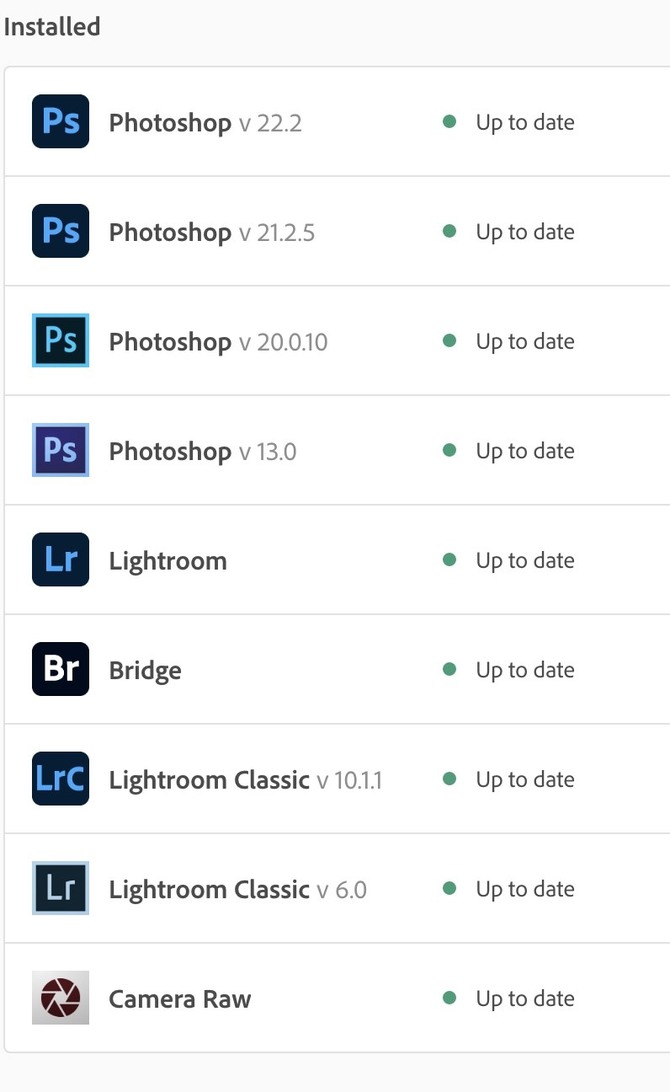Select the Camera Raw name
The height and width of the screenshot is (1092, 670).
pos(180,999)
